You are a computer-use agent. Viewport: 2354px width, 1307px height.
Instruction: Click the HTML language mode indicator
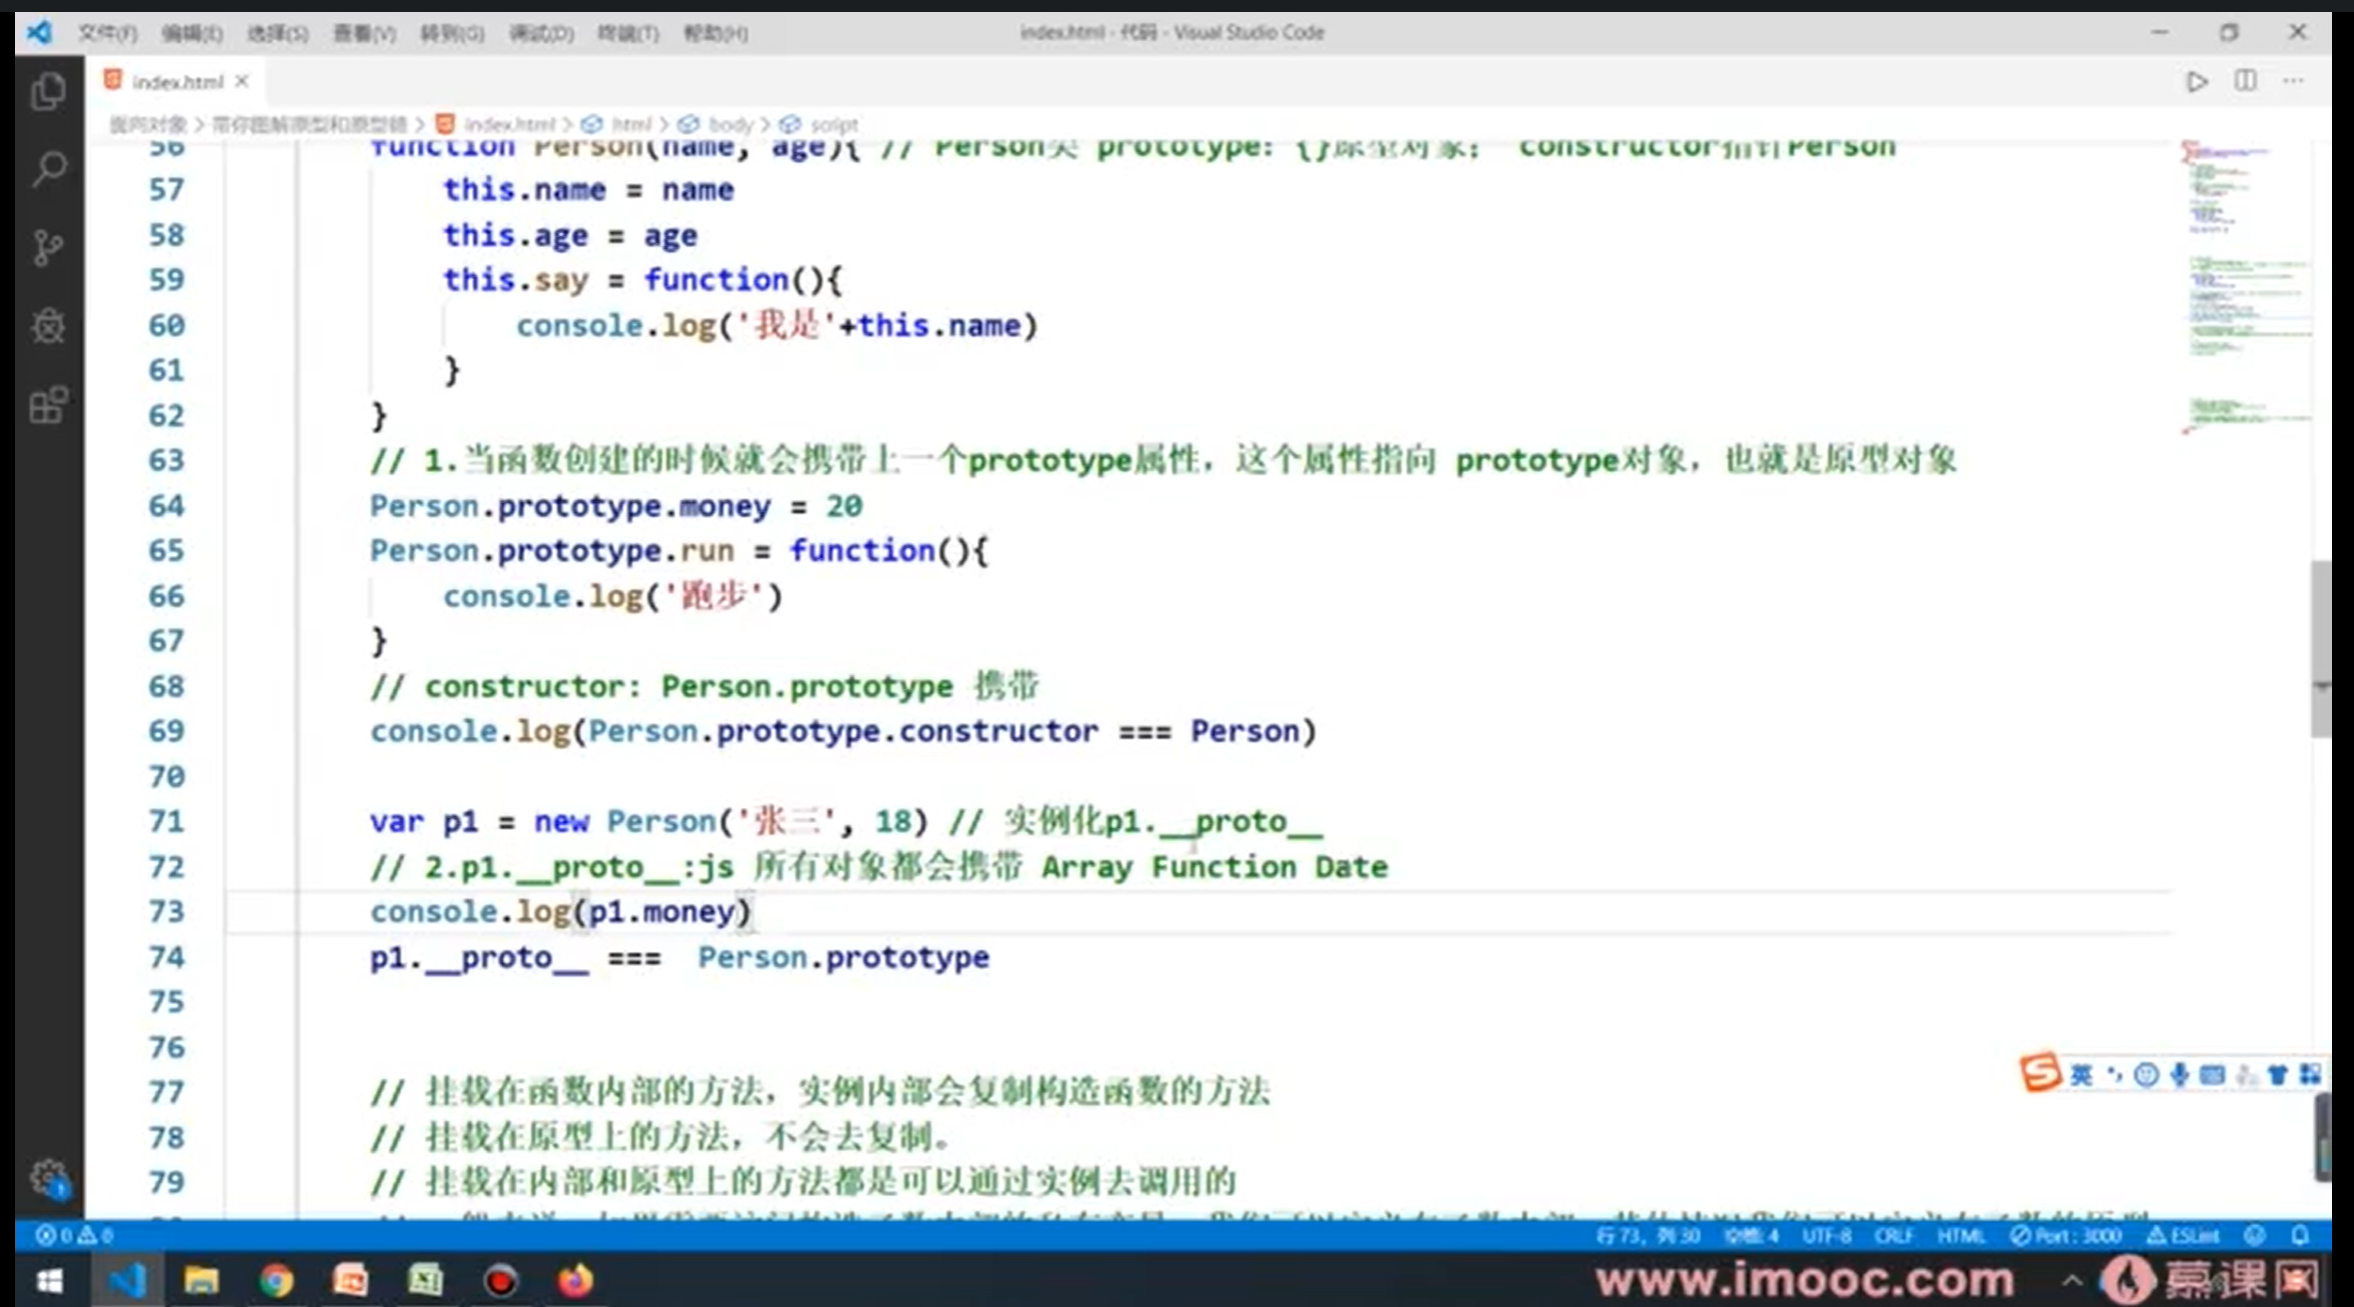point(1961,1236)
